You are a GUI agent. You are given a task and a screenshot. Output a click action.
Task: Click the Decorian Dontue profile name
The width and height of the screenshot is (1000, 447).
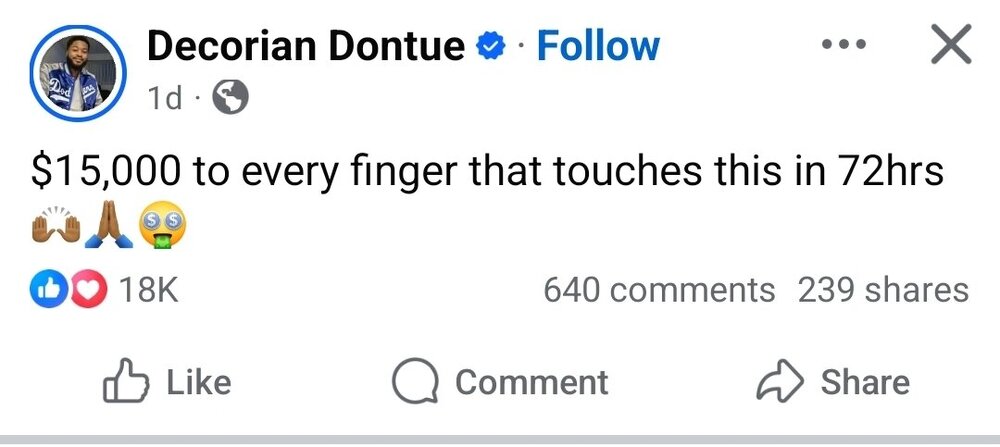pos(306,46)
